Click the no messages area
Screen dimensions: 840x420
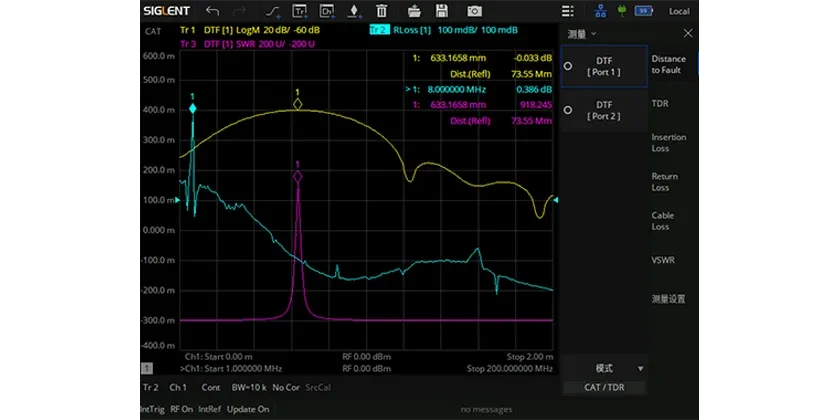tap(486, 410)
